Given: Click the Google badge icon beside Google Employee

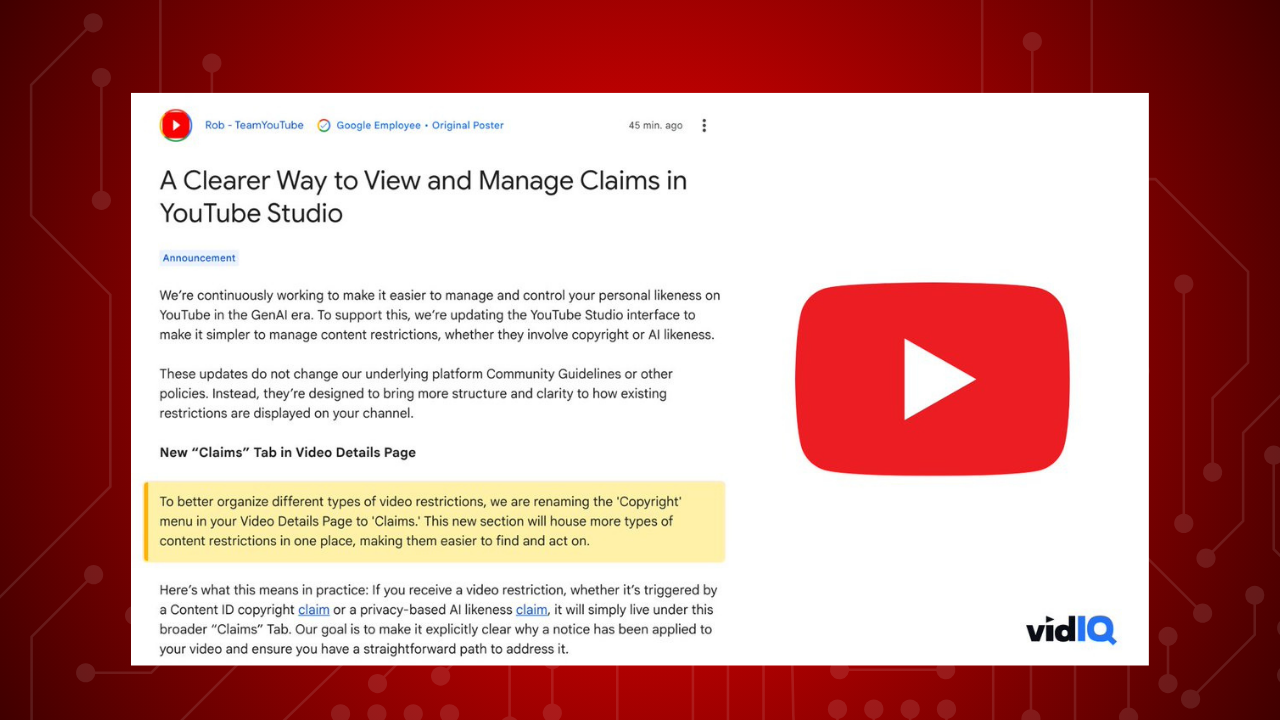Looking at the screenshot, I should point(324,126).
